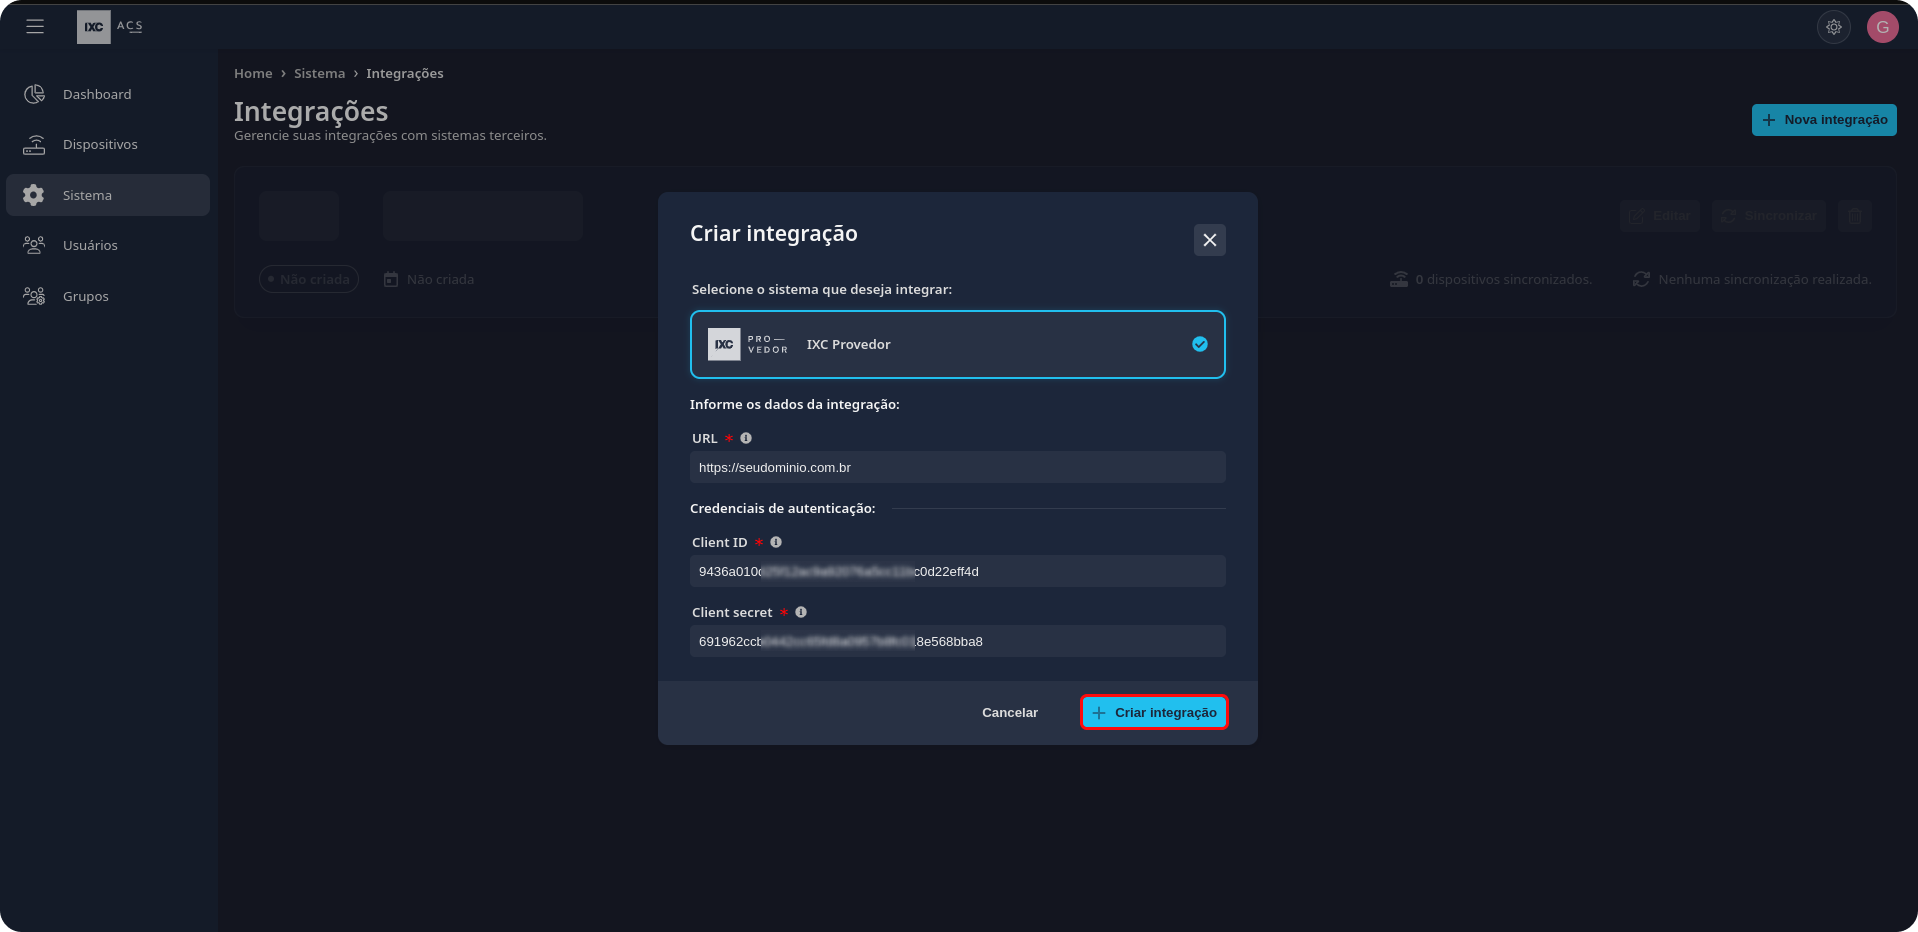Click the Sistema gear icon in the sidebar
Viewport: 1918px width, 932px height.
[x=34, y=195]
